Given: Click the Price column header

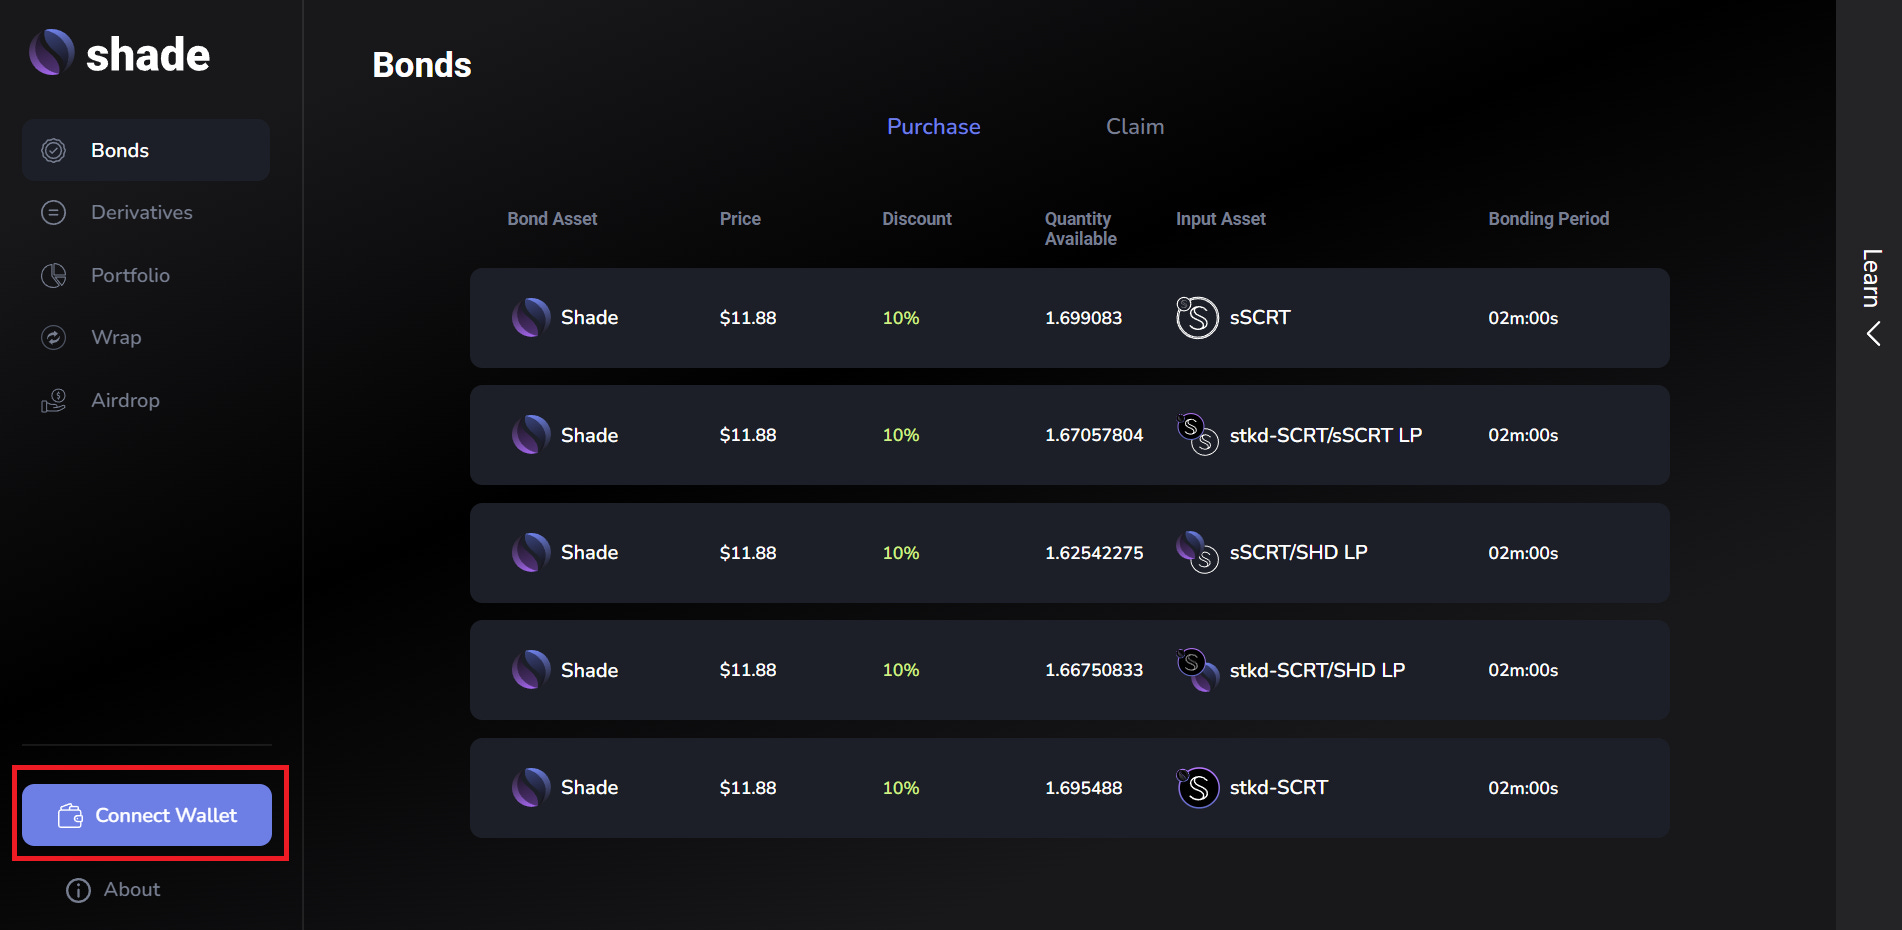Looking at the screenshot, I should 740,219.
